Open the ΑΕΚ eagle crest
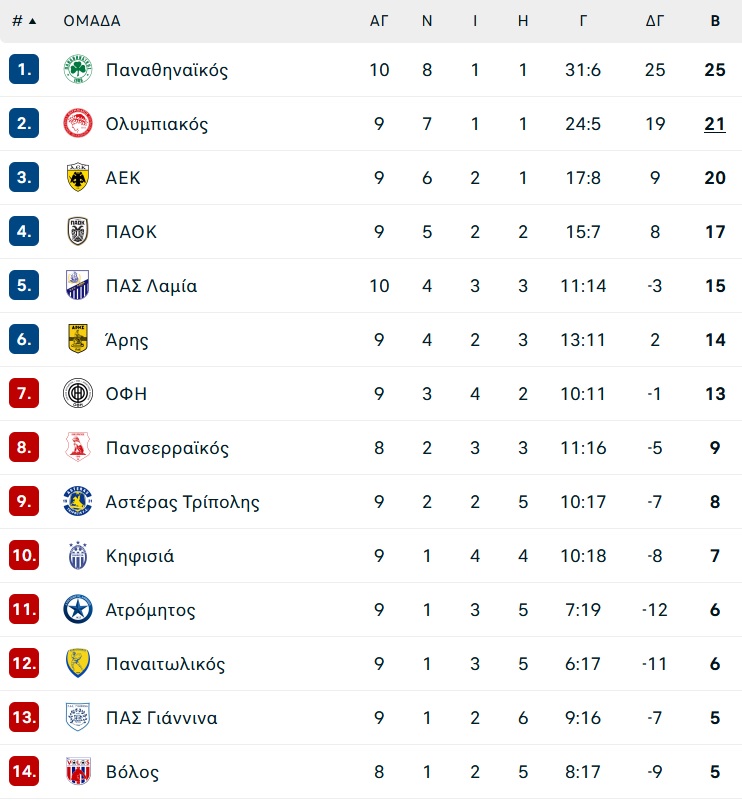The image size is (742, 805). [78, 177]
